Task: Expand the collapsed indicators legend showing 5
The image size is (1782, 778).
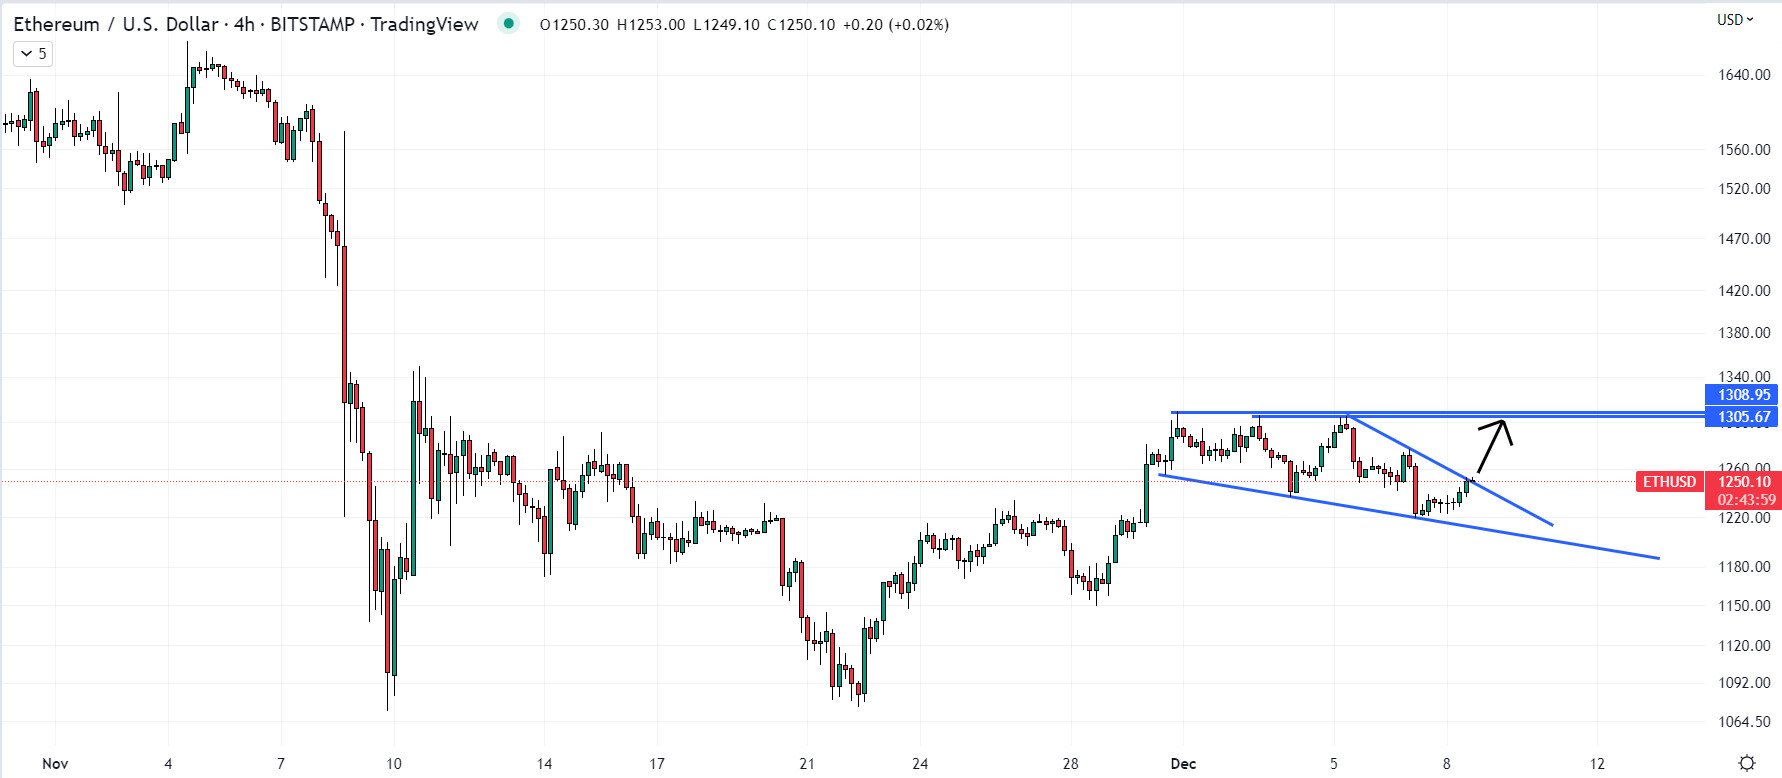Action: 33,54
